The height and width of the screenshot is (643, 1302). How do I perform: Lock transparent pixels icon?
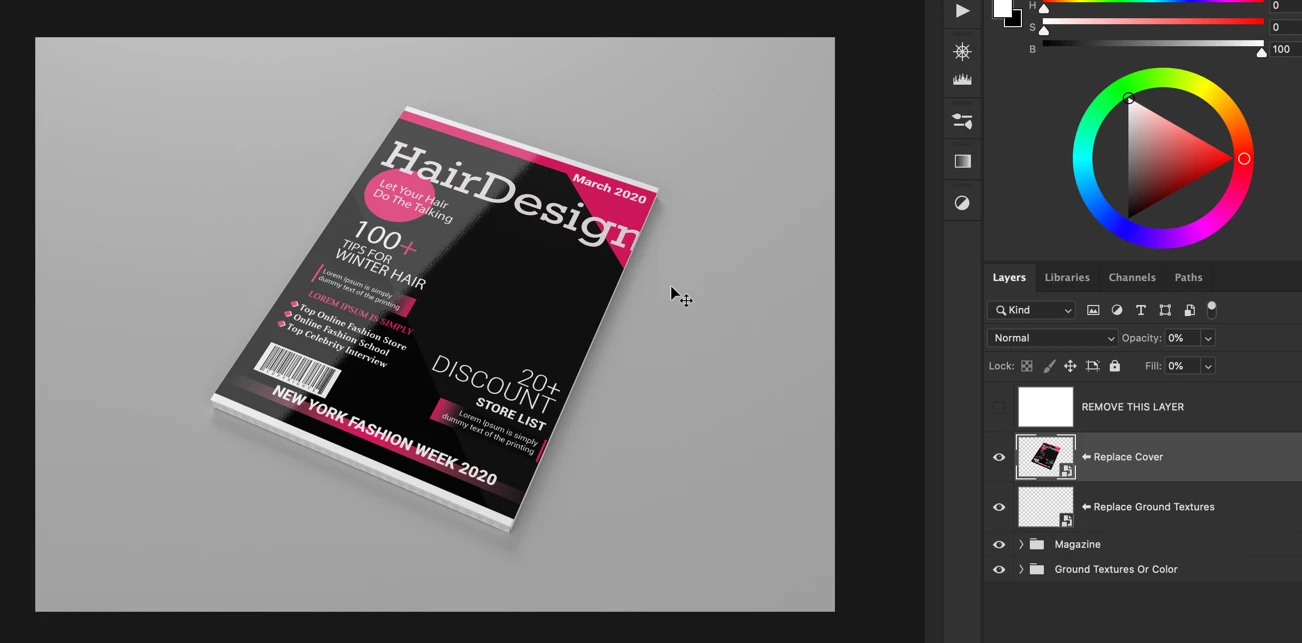click(x=1027, y=366)
